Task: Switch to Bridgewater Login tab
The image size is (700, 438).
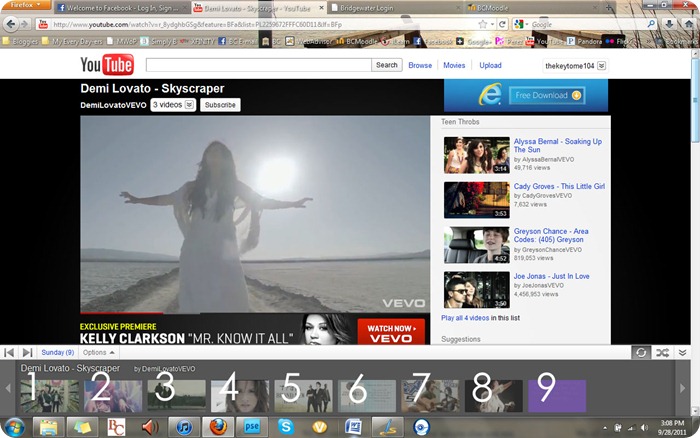Action: (x=395, y=8)
